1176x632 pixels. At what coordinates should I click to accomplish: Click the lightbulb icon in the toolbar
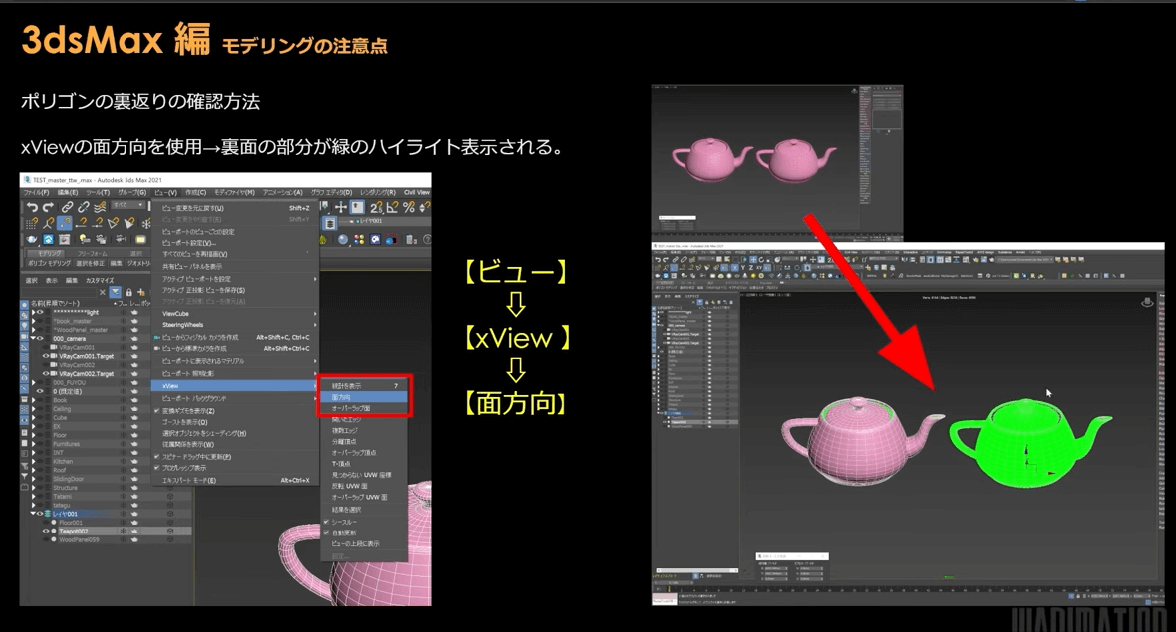click(85, 239)
